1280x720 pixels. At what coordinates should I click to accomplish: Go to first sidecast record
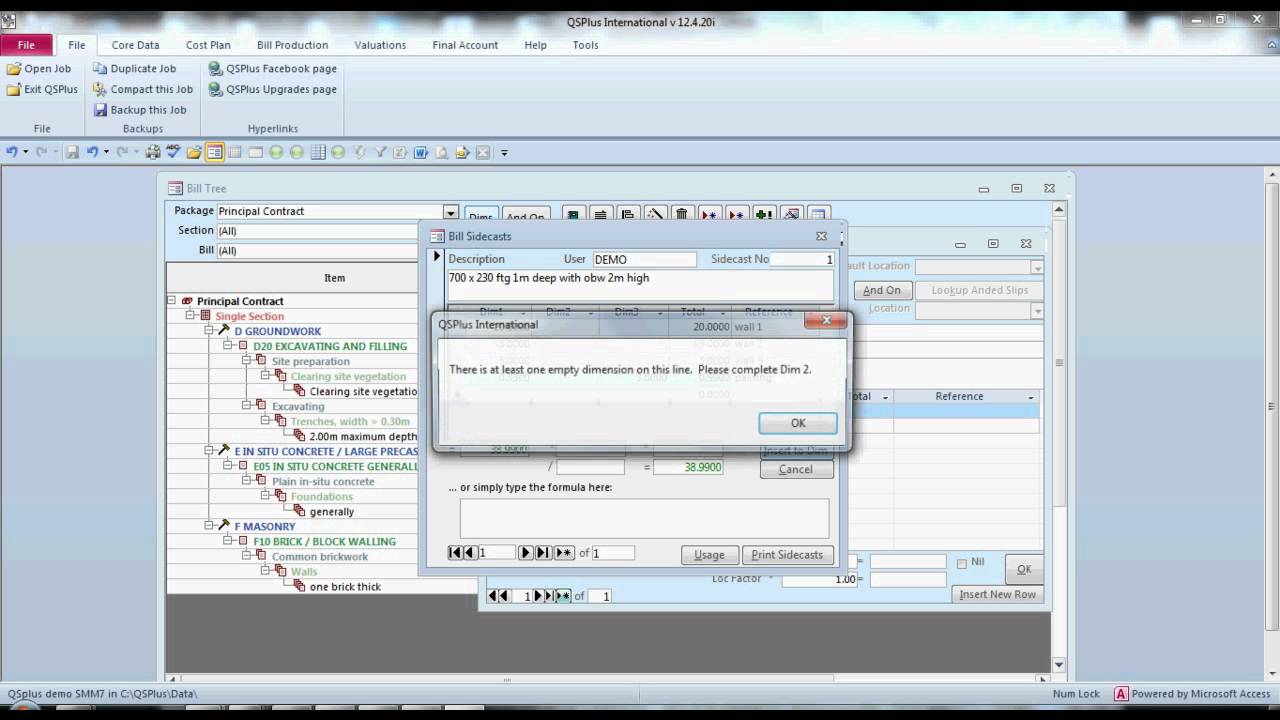pos(455,553)
